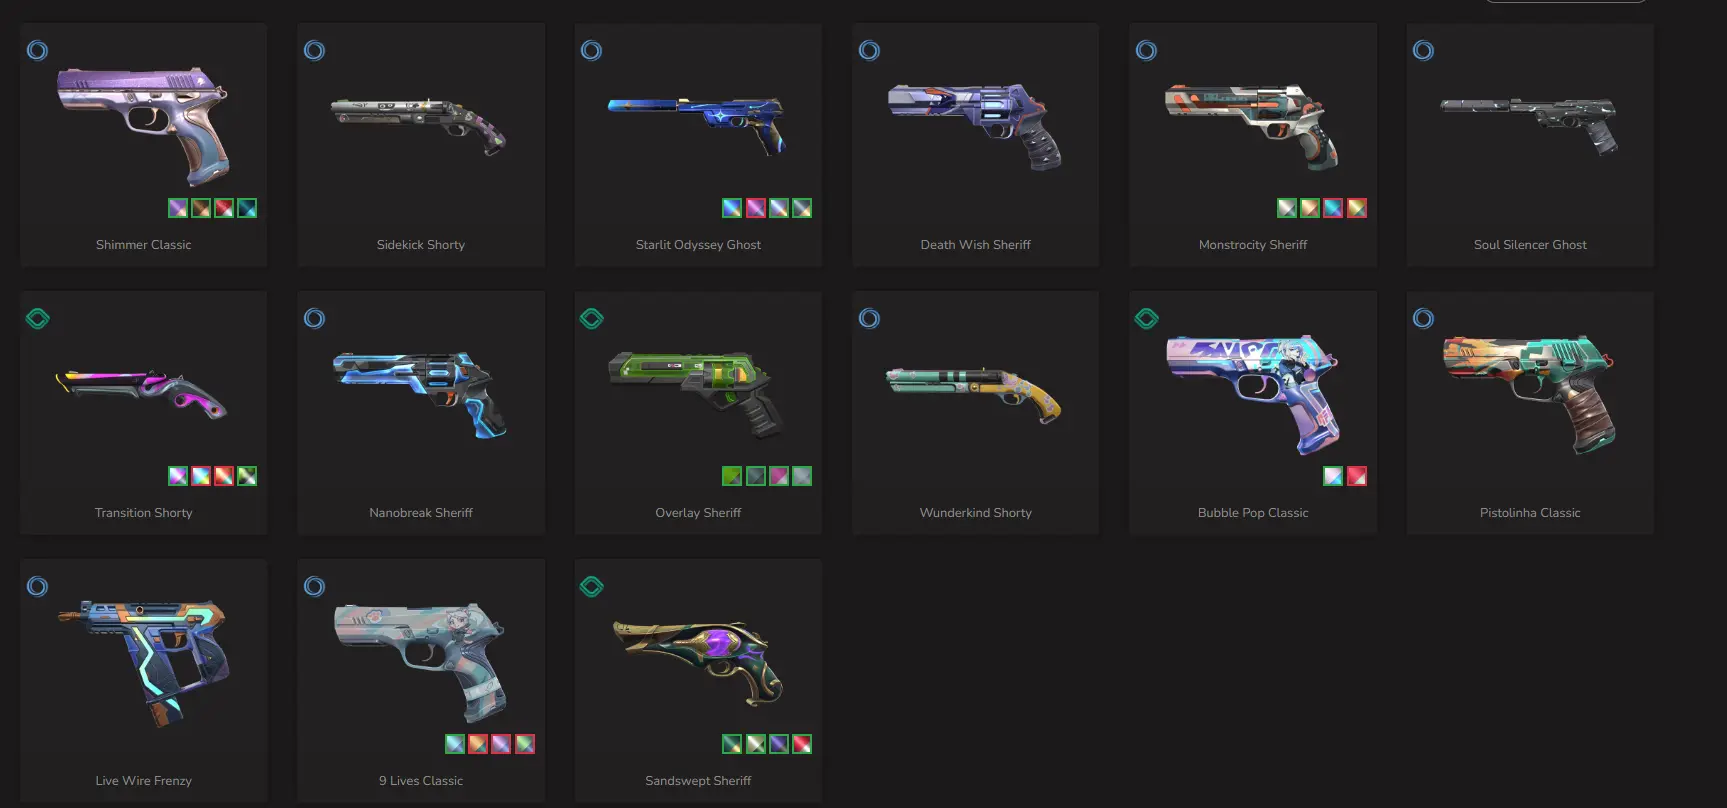Viewport: 1727px width, 808px height.
Task: Select the red variant swatch on Bubble Pop Classic
Action: tap(1356, 476)
